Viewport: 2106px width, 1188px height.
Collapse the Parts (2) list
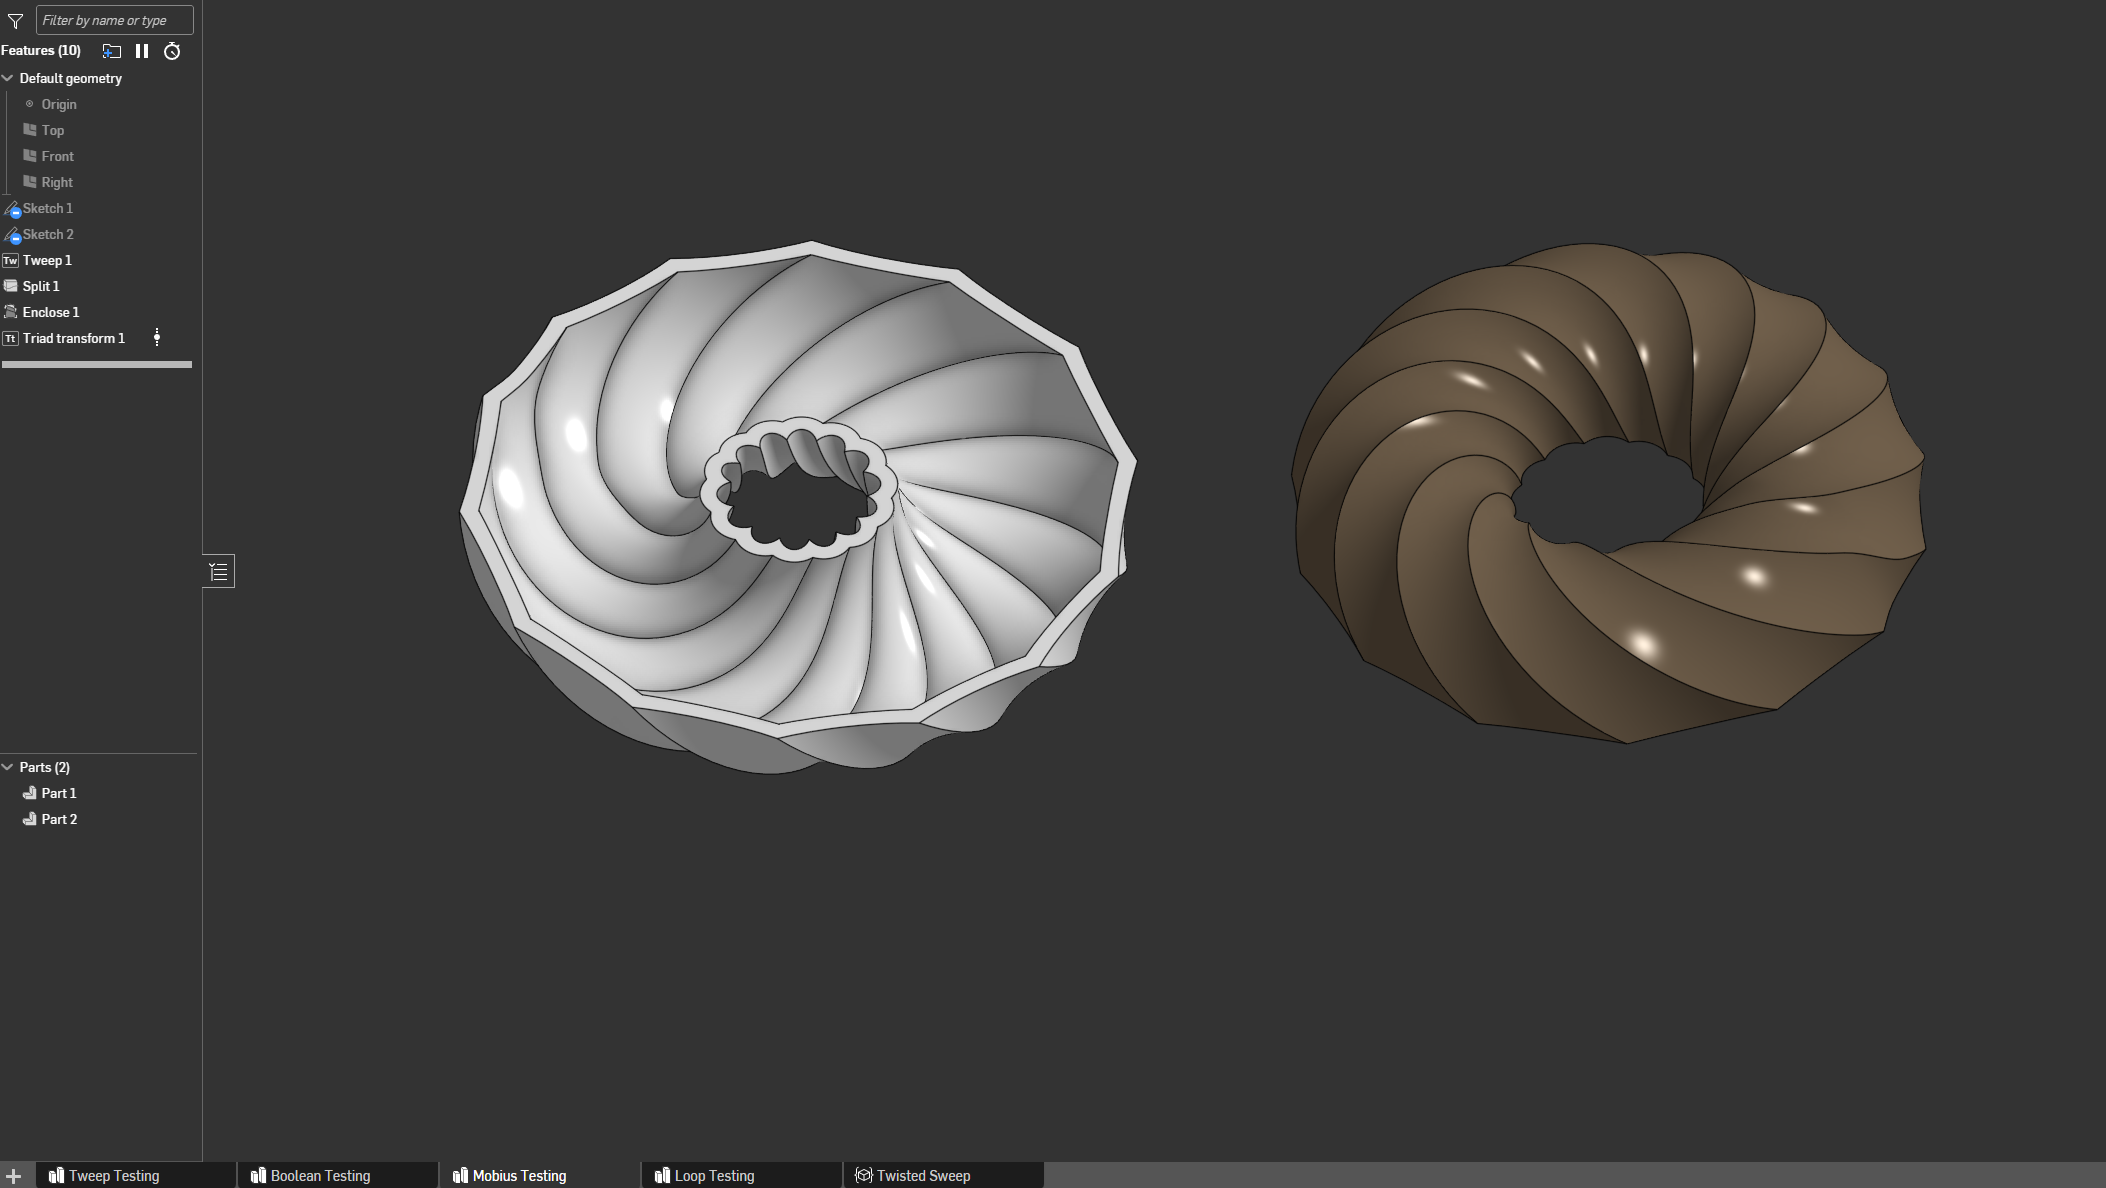pyautogui.click(x=8, y=767)
